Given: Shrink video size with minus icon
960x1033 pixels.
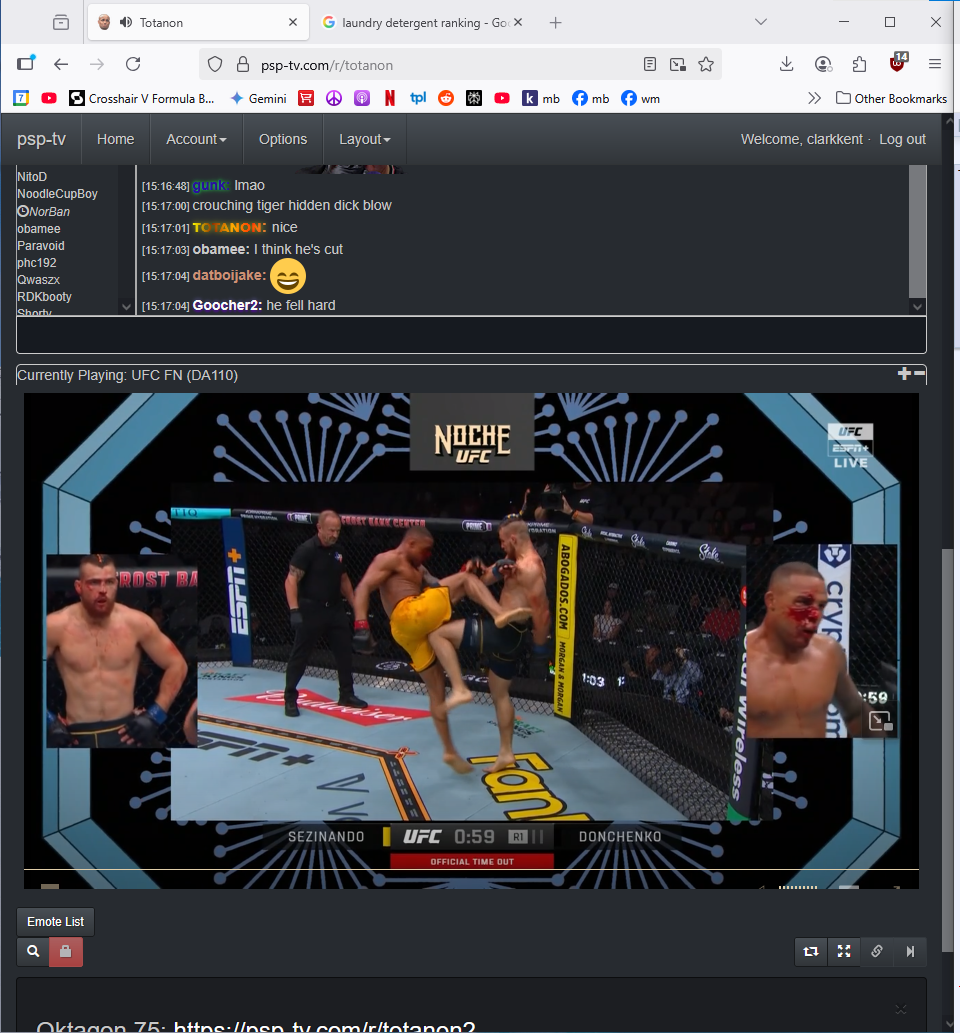Looking at the screenshot, I should [x=920, y=374].
